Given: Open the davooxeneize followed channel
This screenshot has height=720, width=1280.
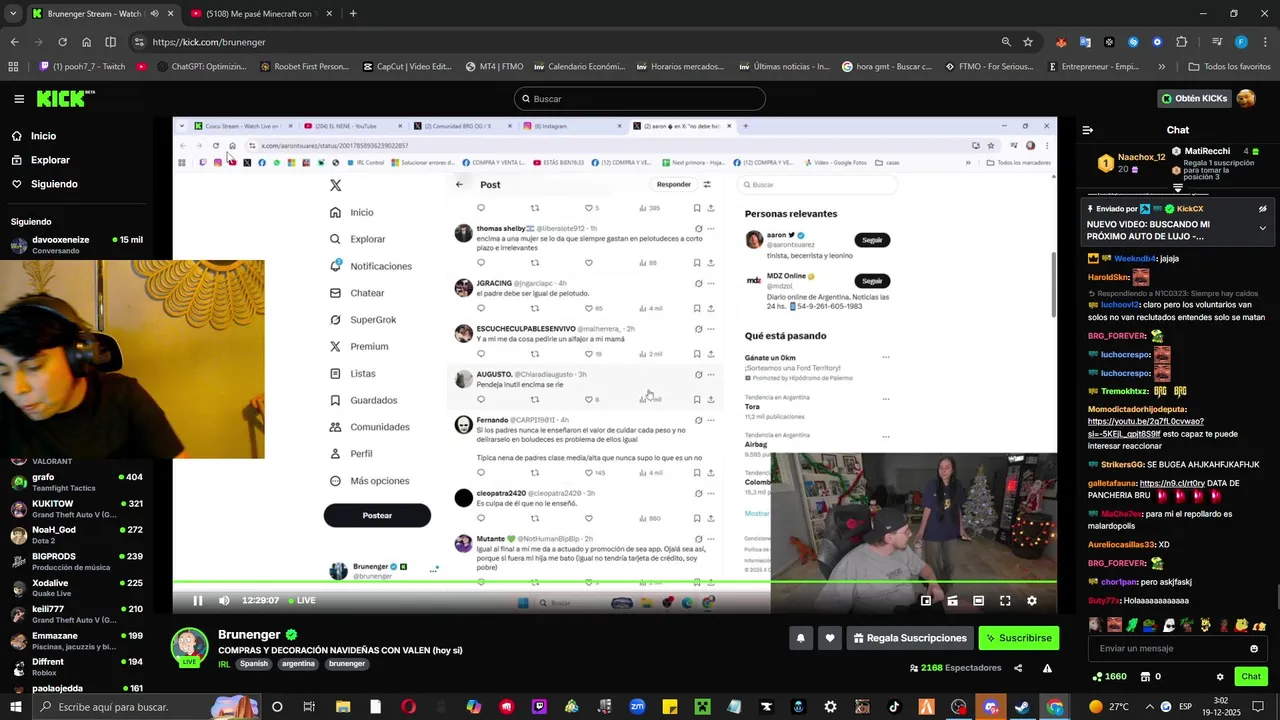Looking at the screenshot, I should [x=76, y=245].
